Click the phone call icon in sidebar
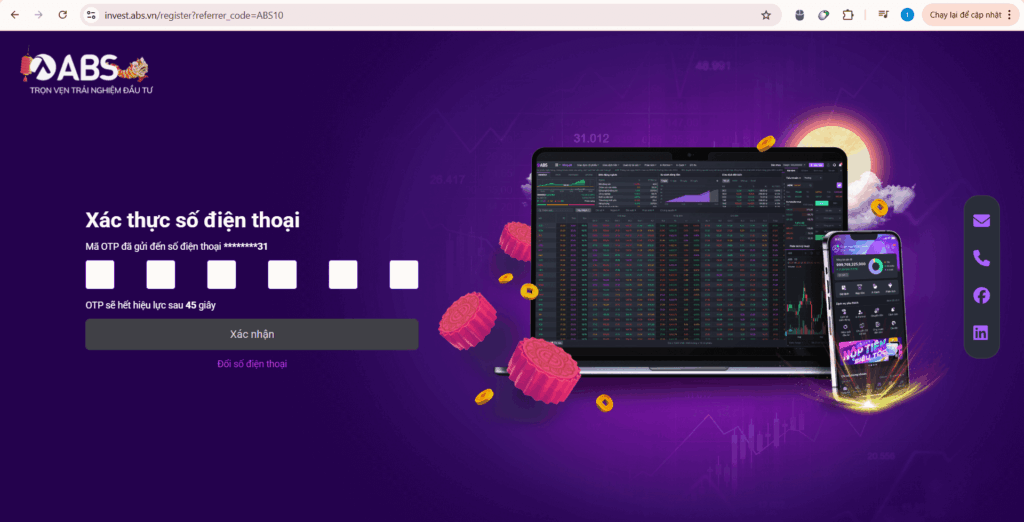The width and height of the screenshot is (1024, 522). pyautogui.click(x=981, y=258)
